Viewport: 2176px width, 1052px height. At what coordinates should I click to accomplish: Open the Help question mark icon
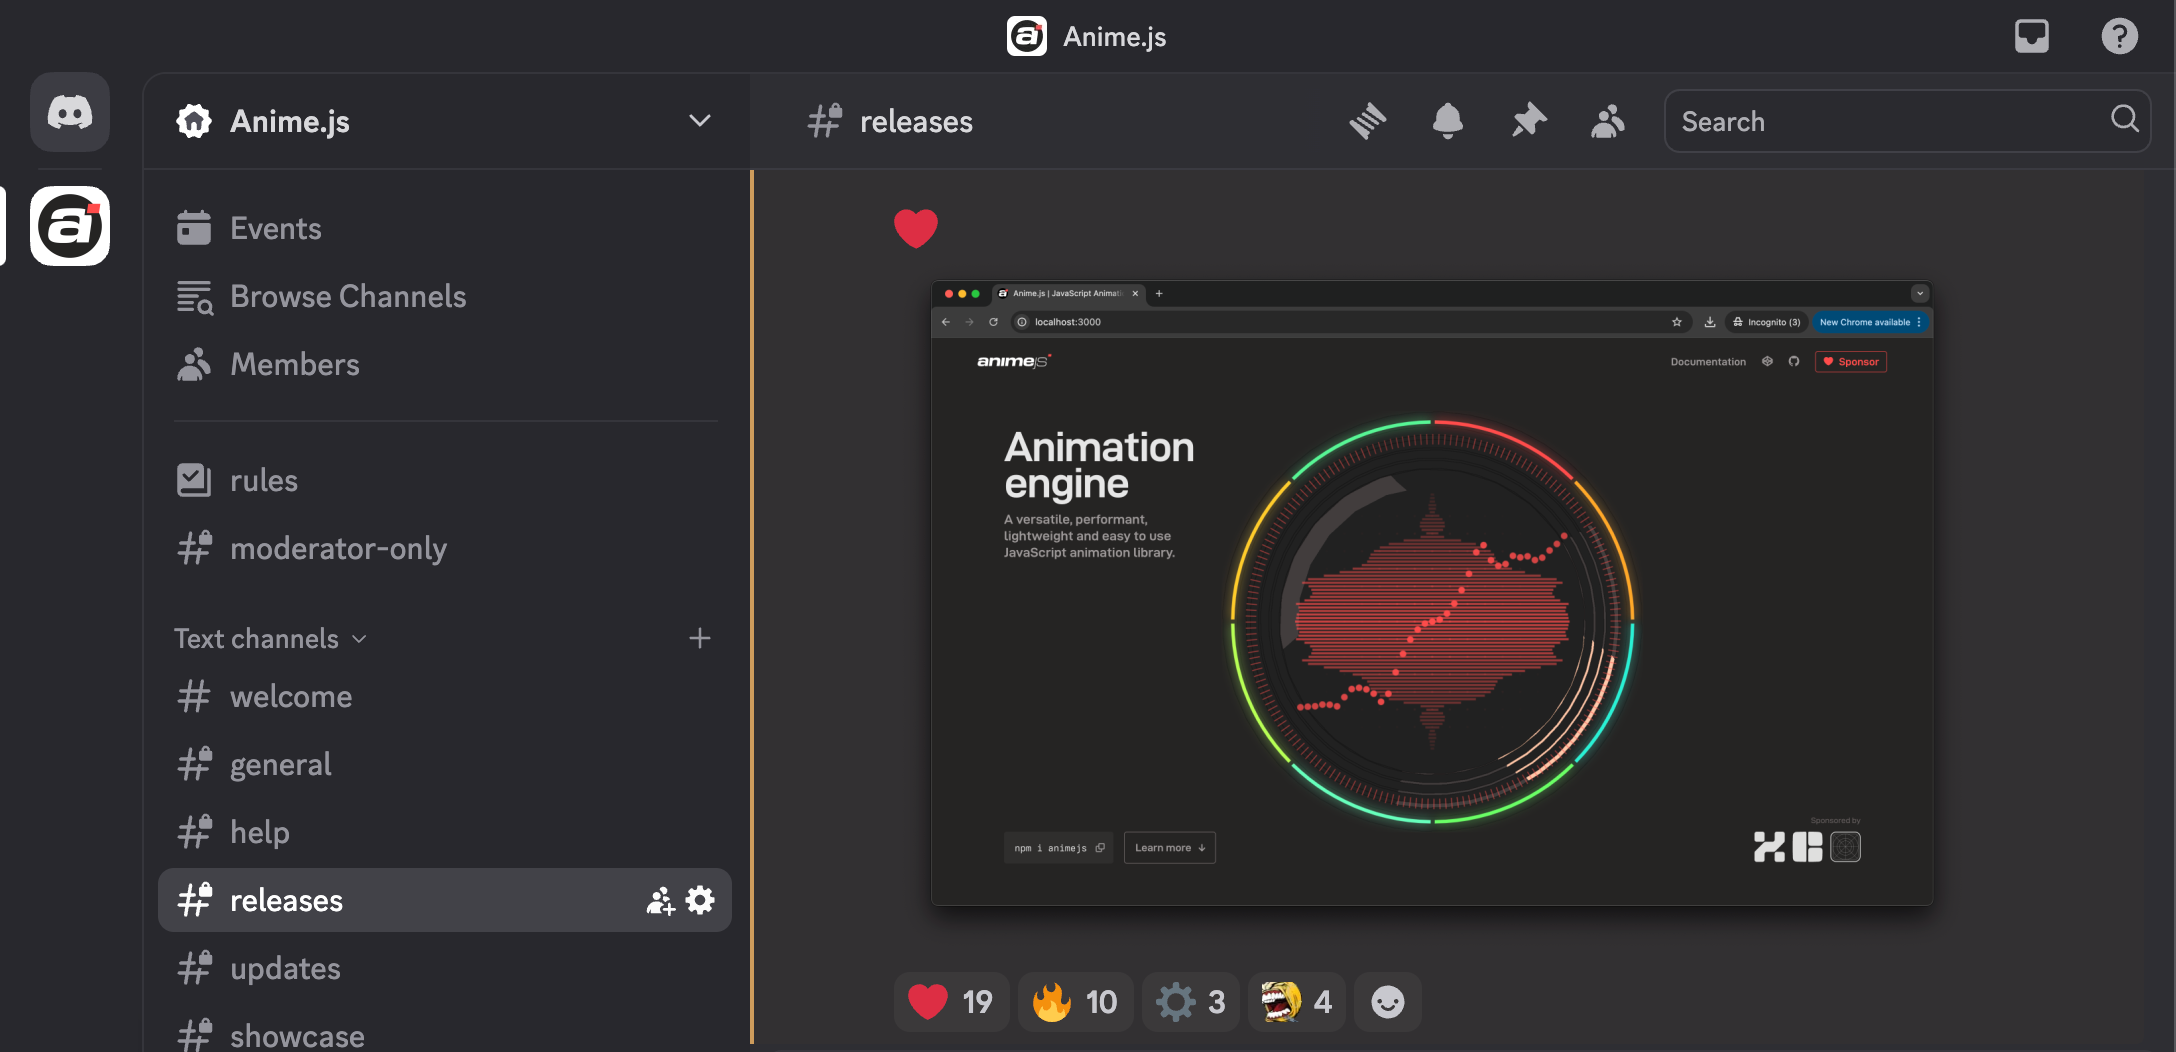(x=2119, y=36)
